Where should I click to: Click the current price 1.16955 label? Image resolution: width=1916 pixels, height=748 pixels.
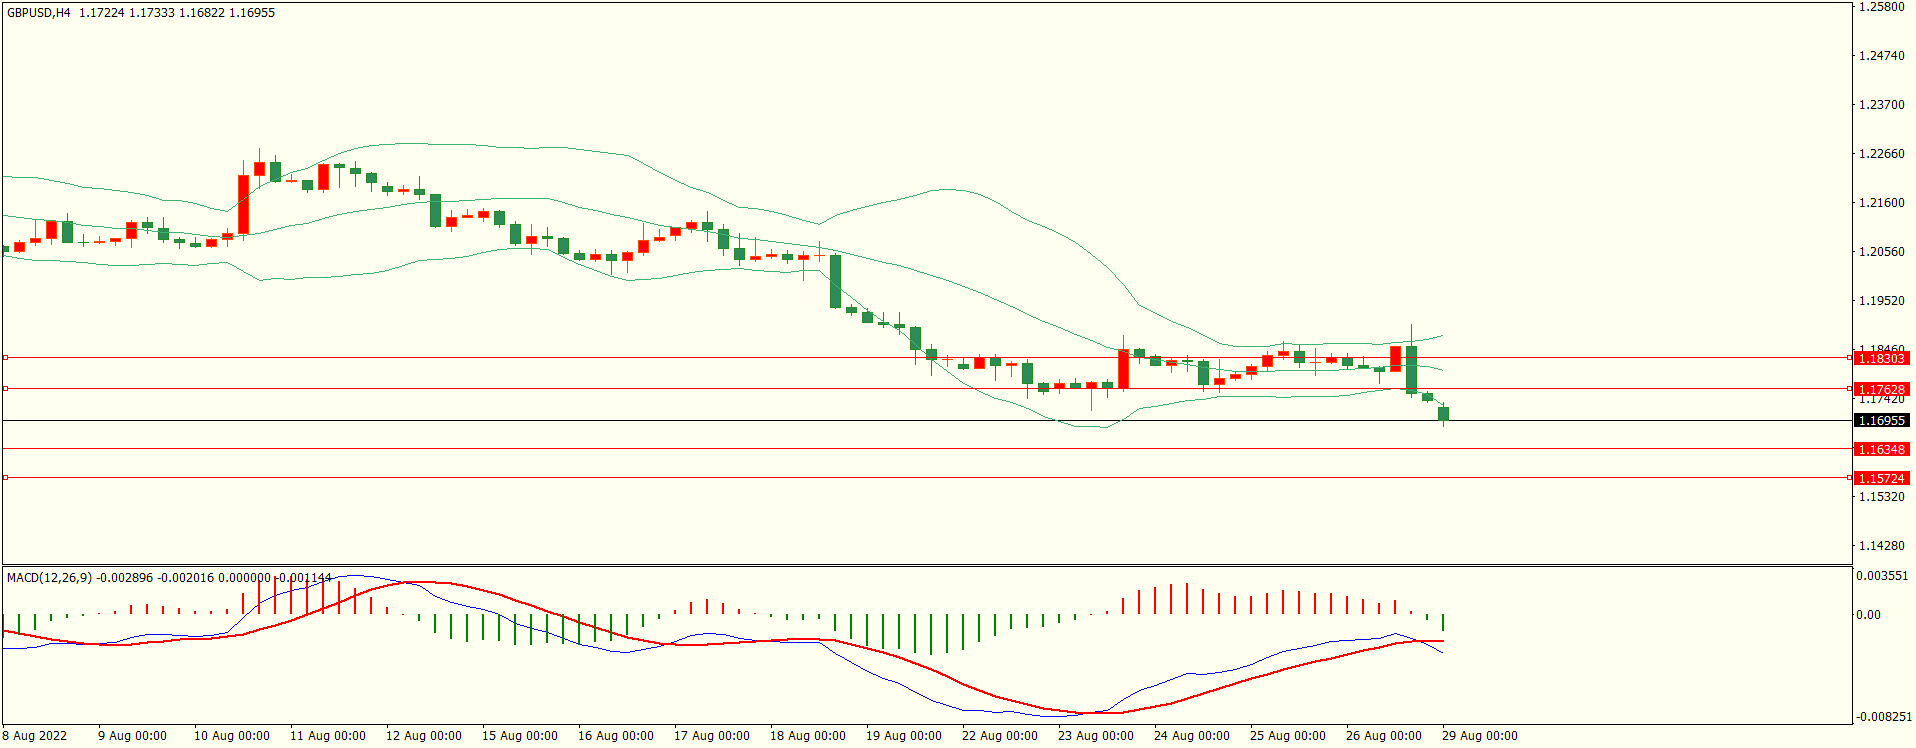click(1881, 421)
